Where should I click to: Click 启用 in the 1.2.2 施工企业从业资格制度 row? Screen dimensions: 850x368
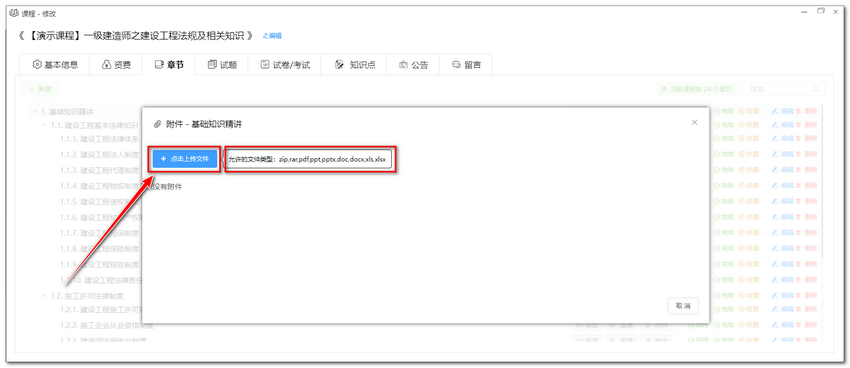pos(698,325)
